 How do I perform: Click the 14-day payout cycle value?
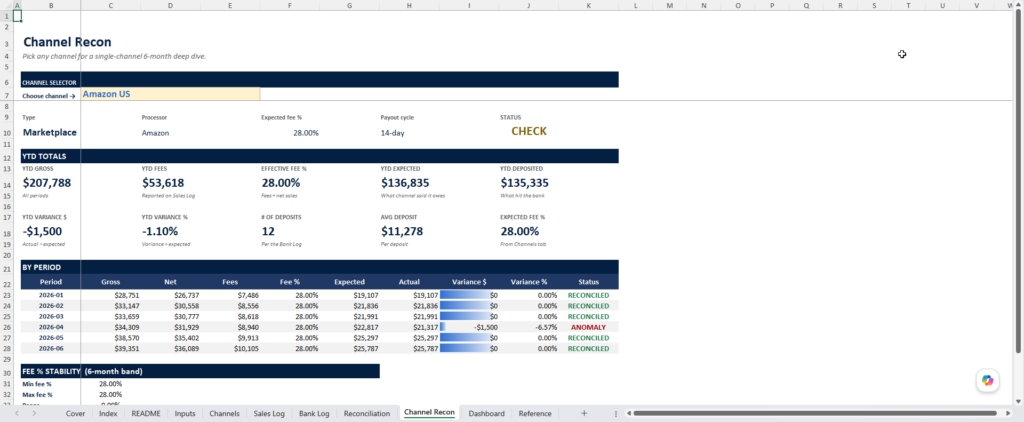tap(392, 133)
